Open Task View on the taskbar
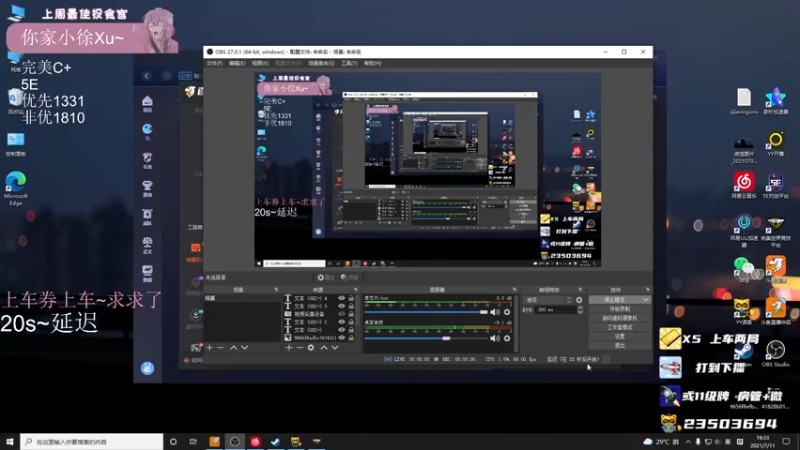800x450 pixels. pyautogui.click(x=193, y=441)
